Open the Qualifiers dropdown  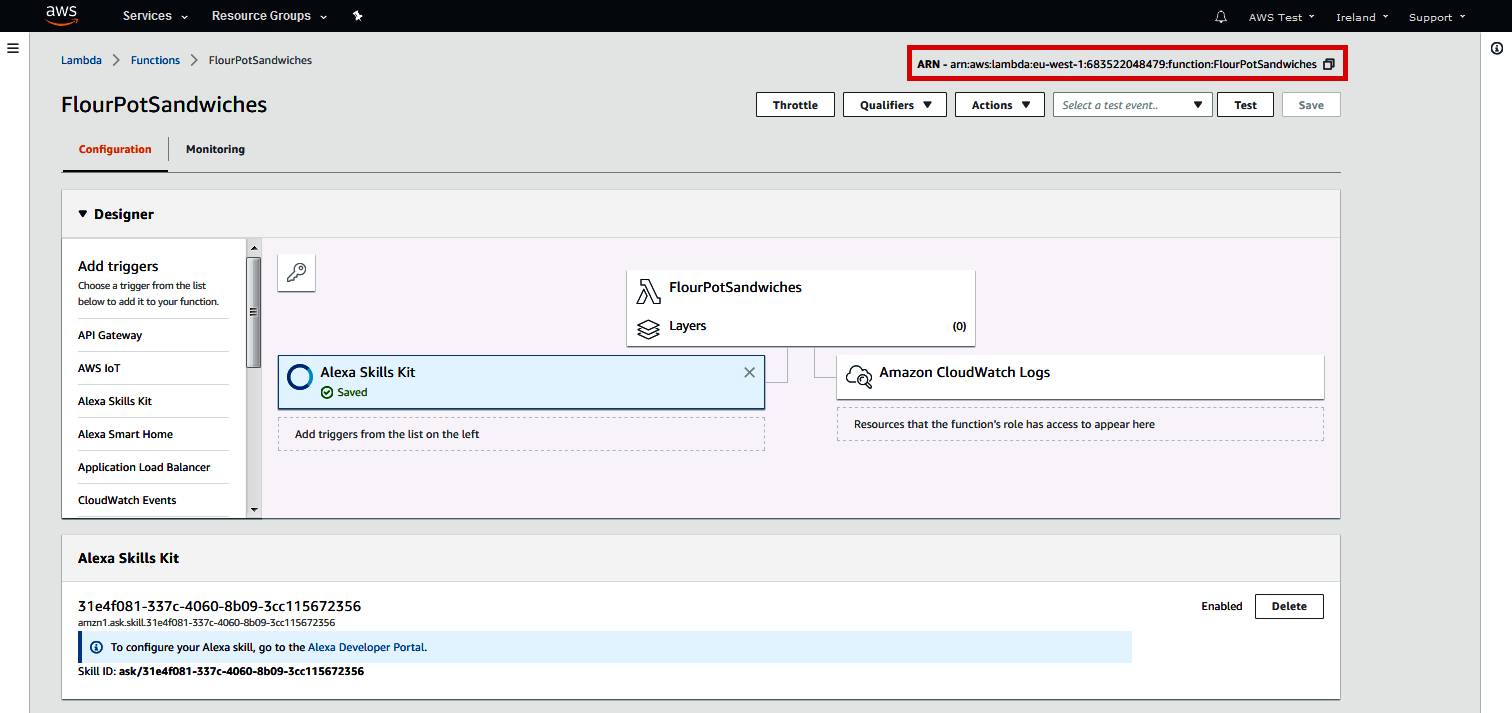tap(894, 105)
